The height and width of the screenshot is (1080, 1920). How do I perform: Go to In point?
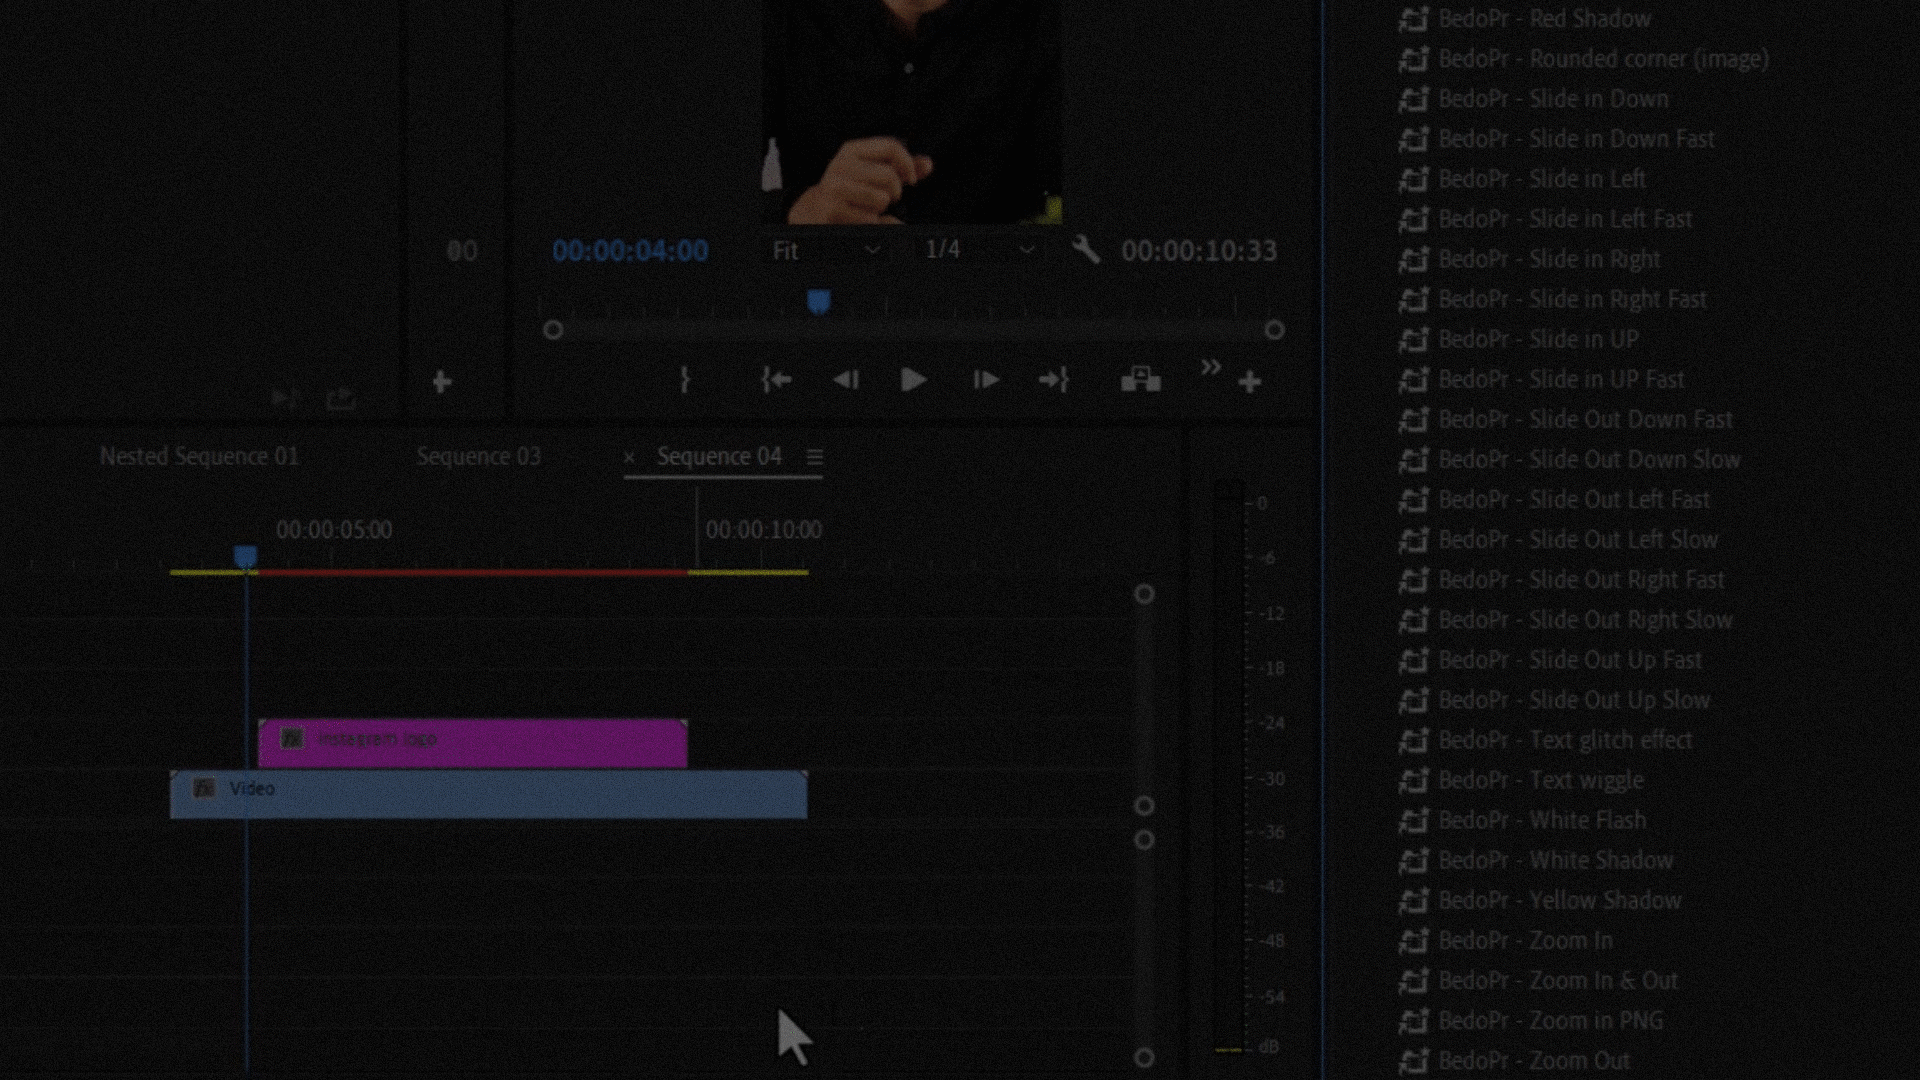[x=776, y=380]
